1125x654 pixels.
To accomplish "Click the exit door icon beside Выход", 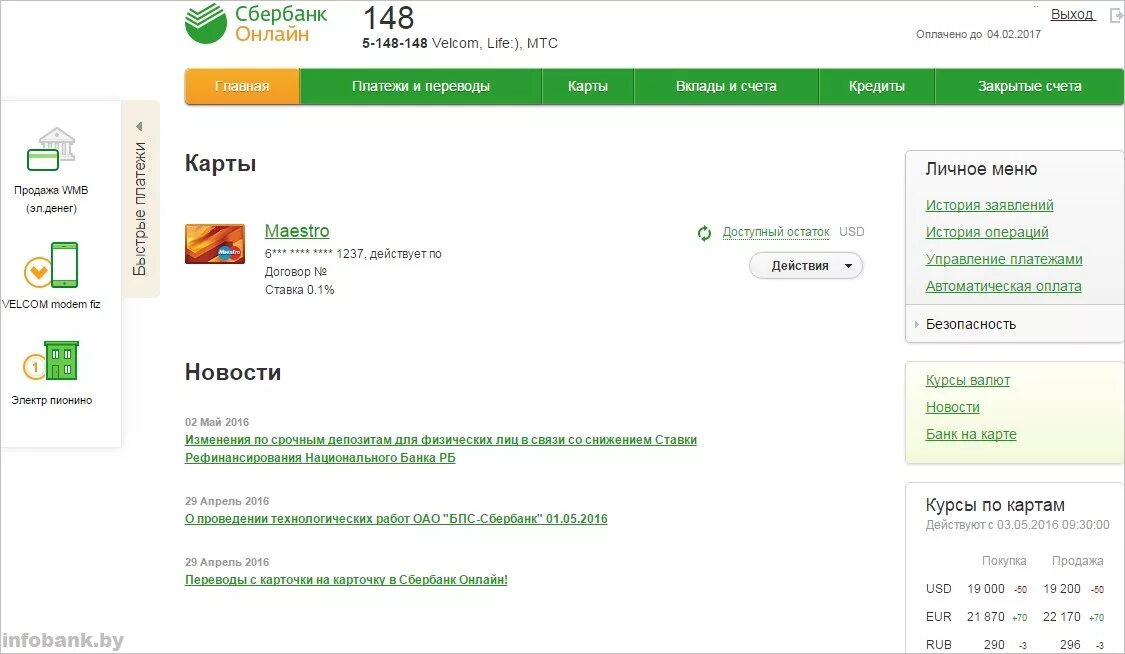I will 1116,15.
